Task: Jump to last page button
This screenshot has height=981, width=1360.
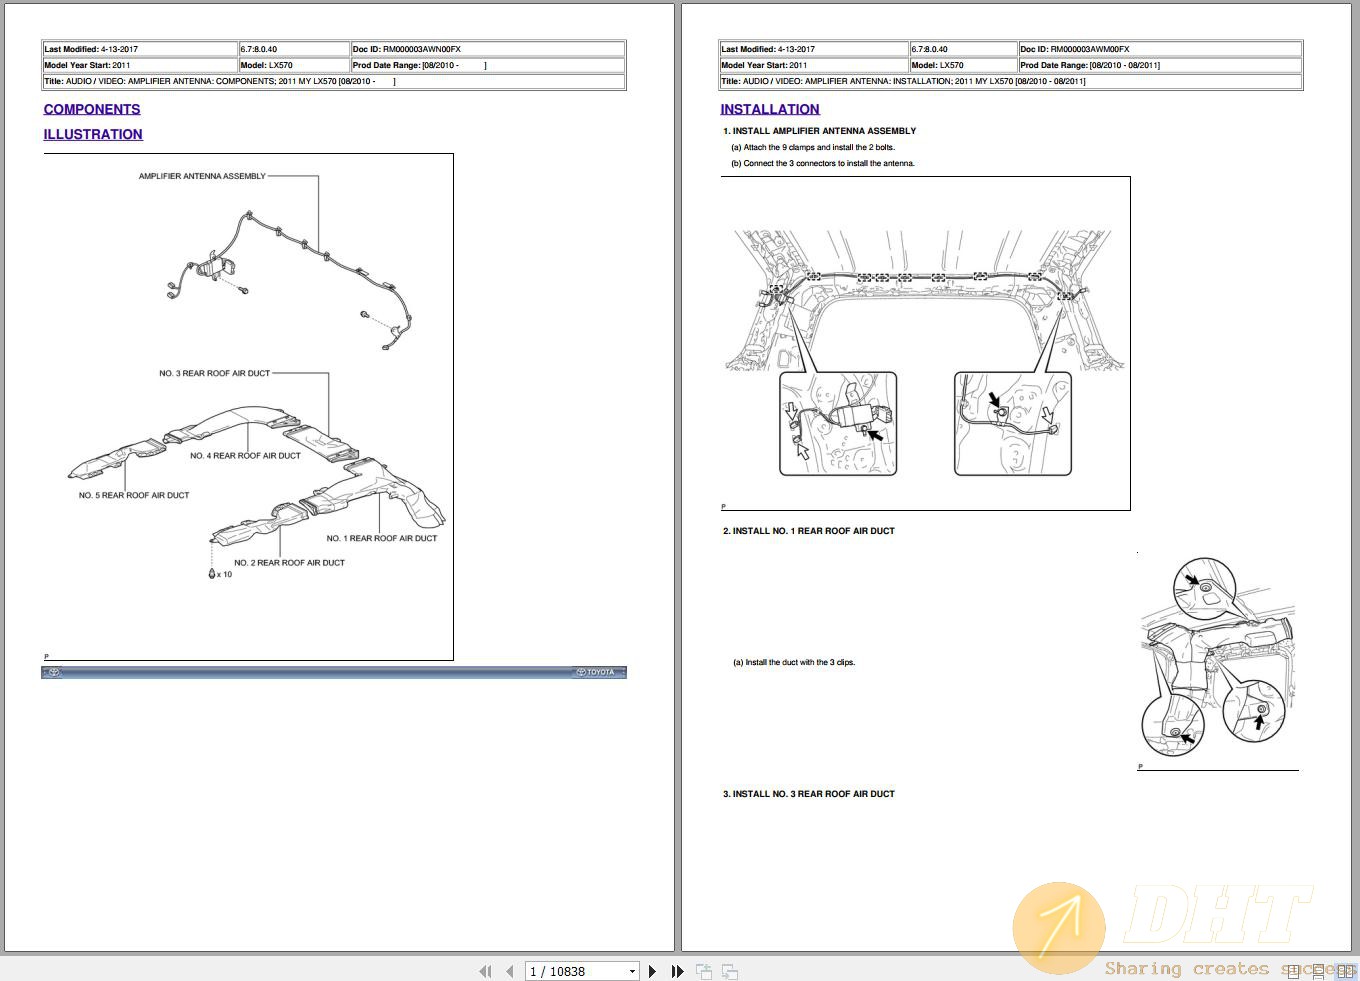Action: point(677,971)
